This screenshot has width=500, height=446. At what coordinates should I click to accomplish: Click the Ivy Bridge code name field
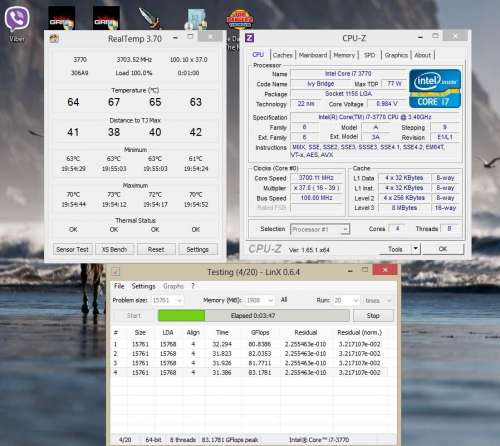[x=320, y=84]
